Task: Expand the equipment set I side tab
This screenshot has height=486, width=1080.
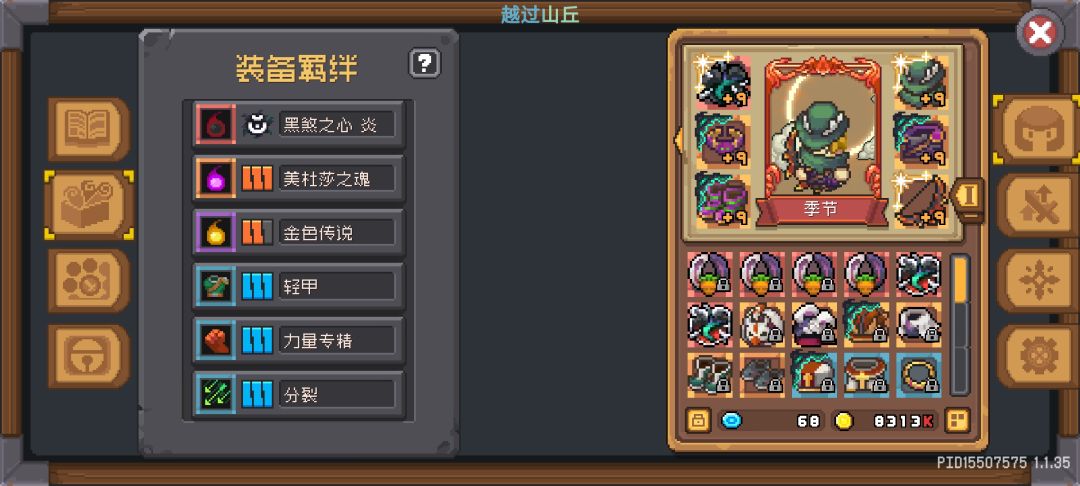Action: tap(968, 197)
